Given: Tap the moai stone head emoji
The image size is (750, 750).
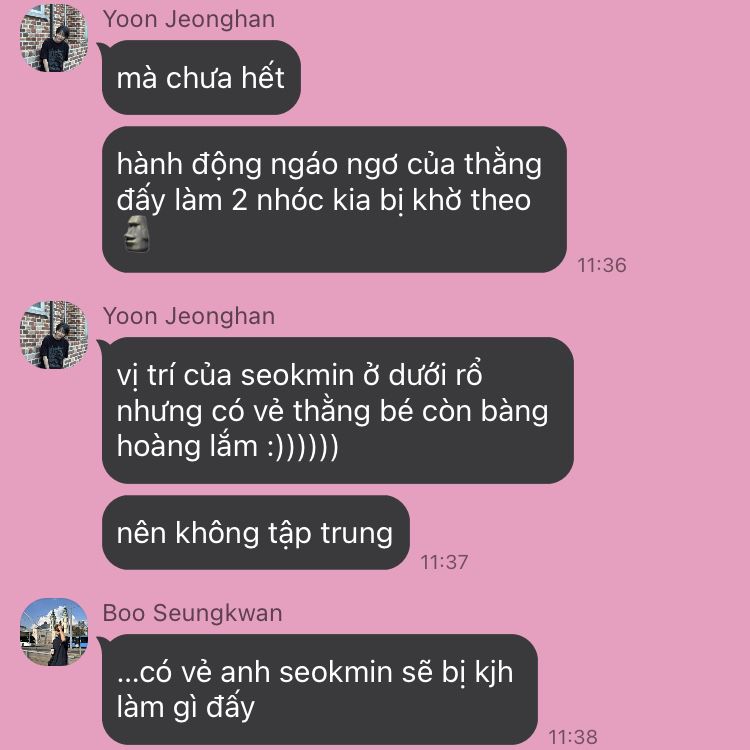Looking at the screenshot, I should (x=137, y=234).
